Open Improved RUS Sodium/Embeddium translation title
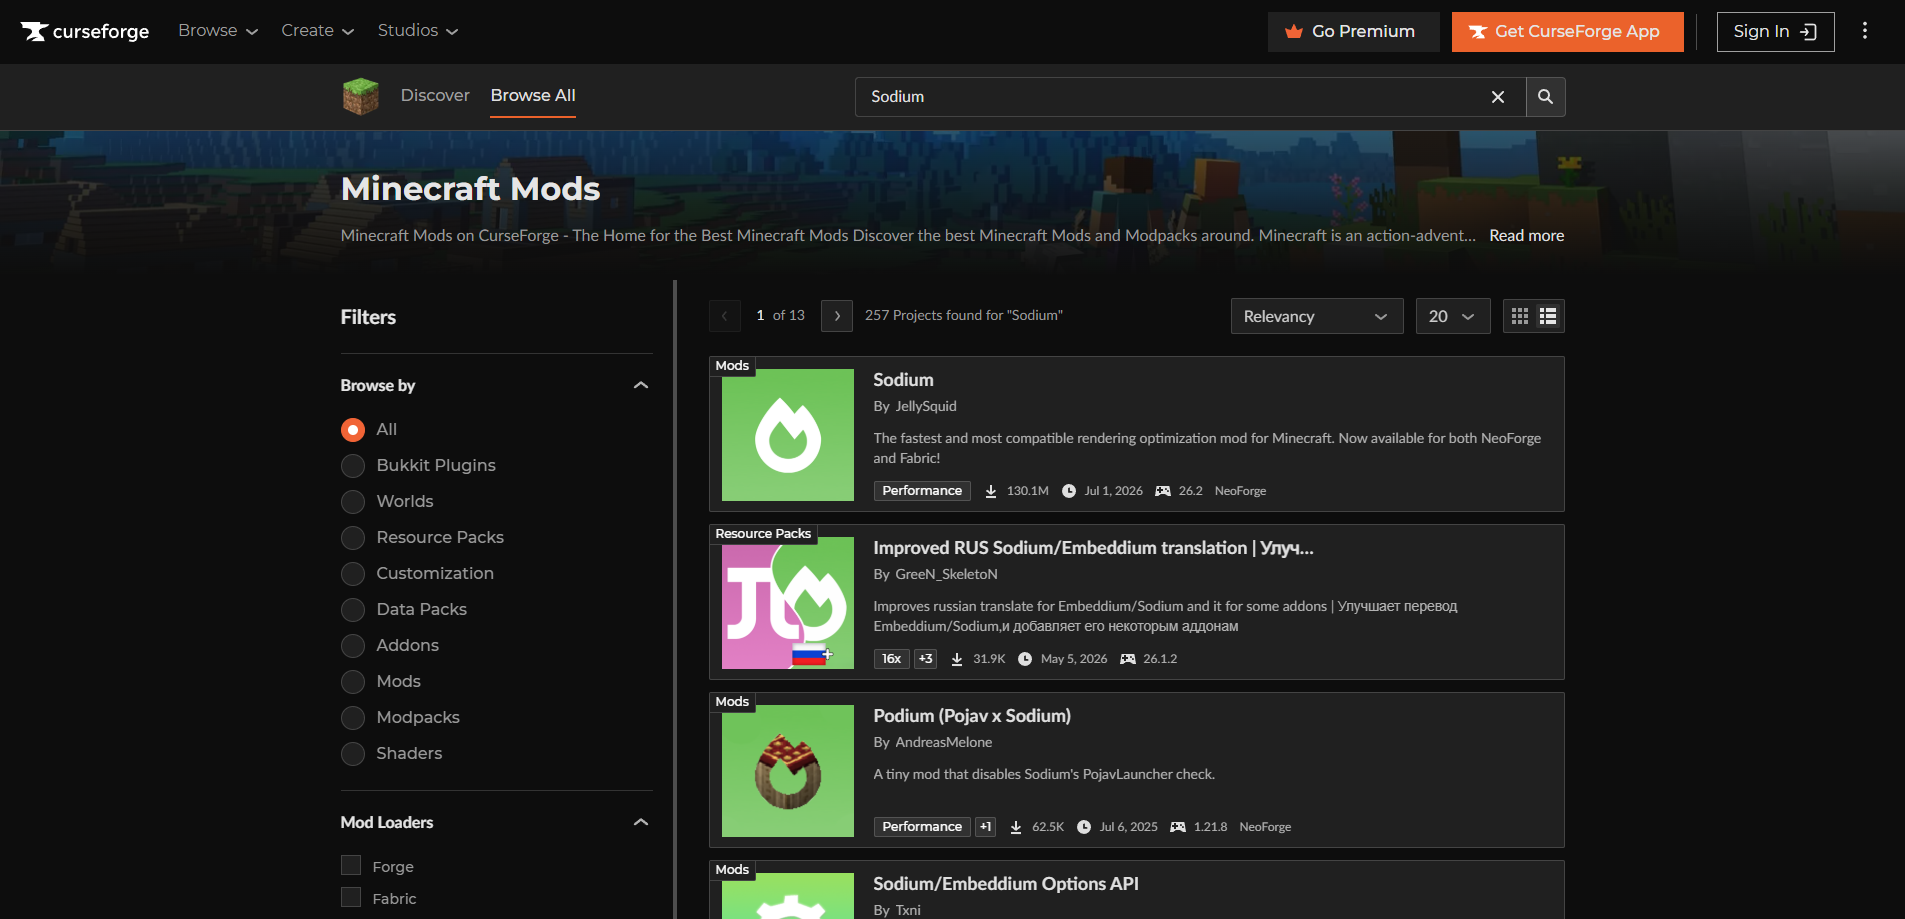 pyautogui.click(x=1093, y=548)
